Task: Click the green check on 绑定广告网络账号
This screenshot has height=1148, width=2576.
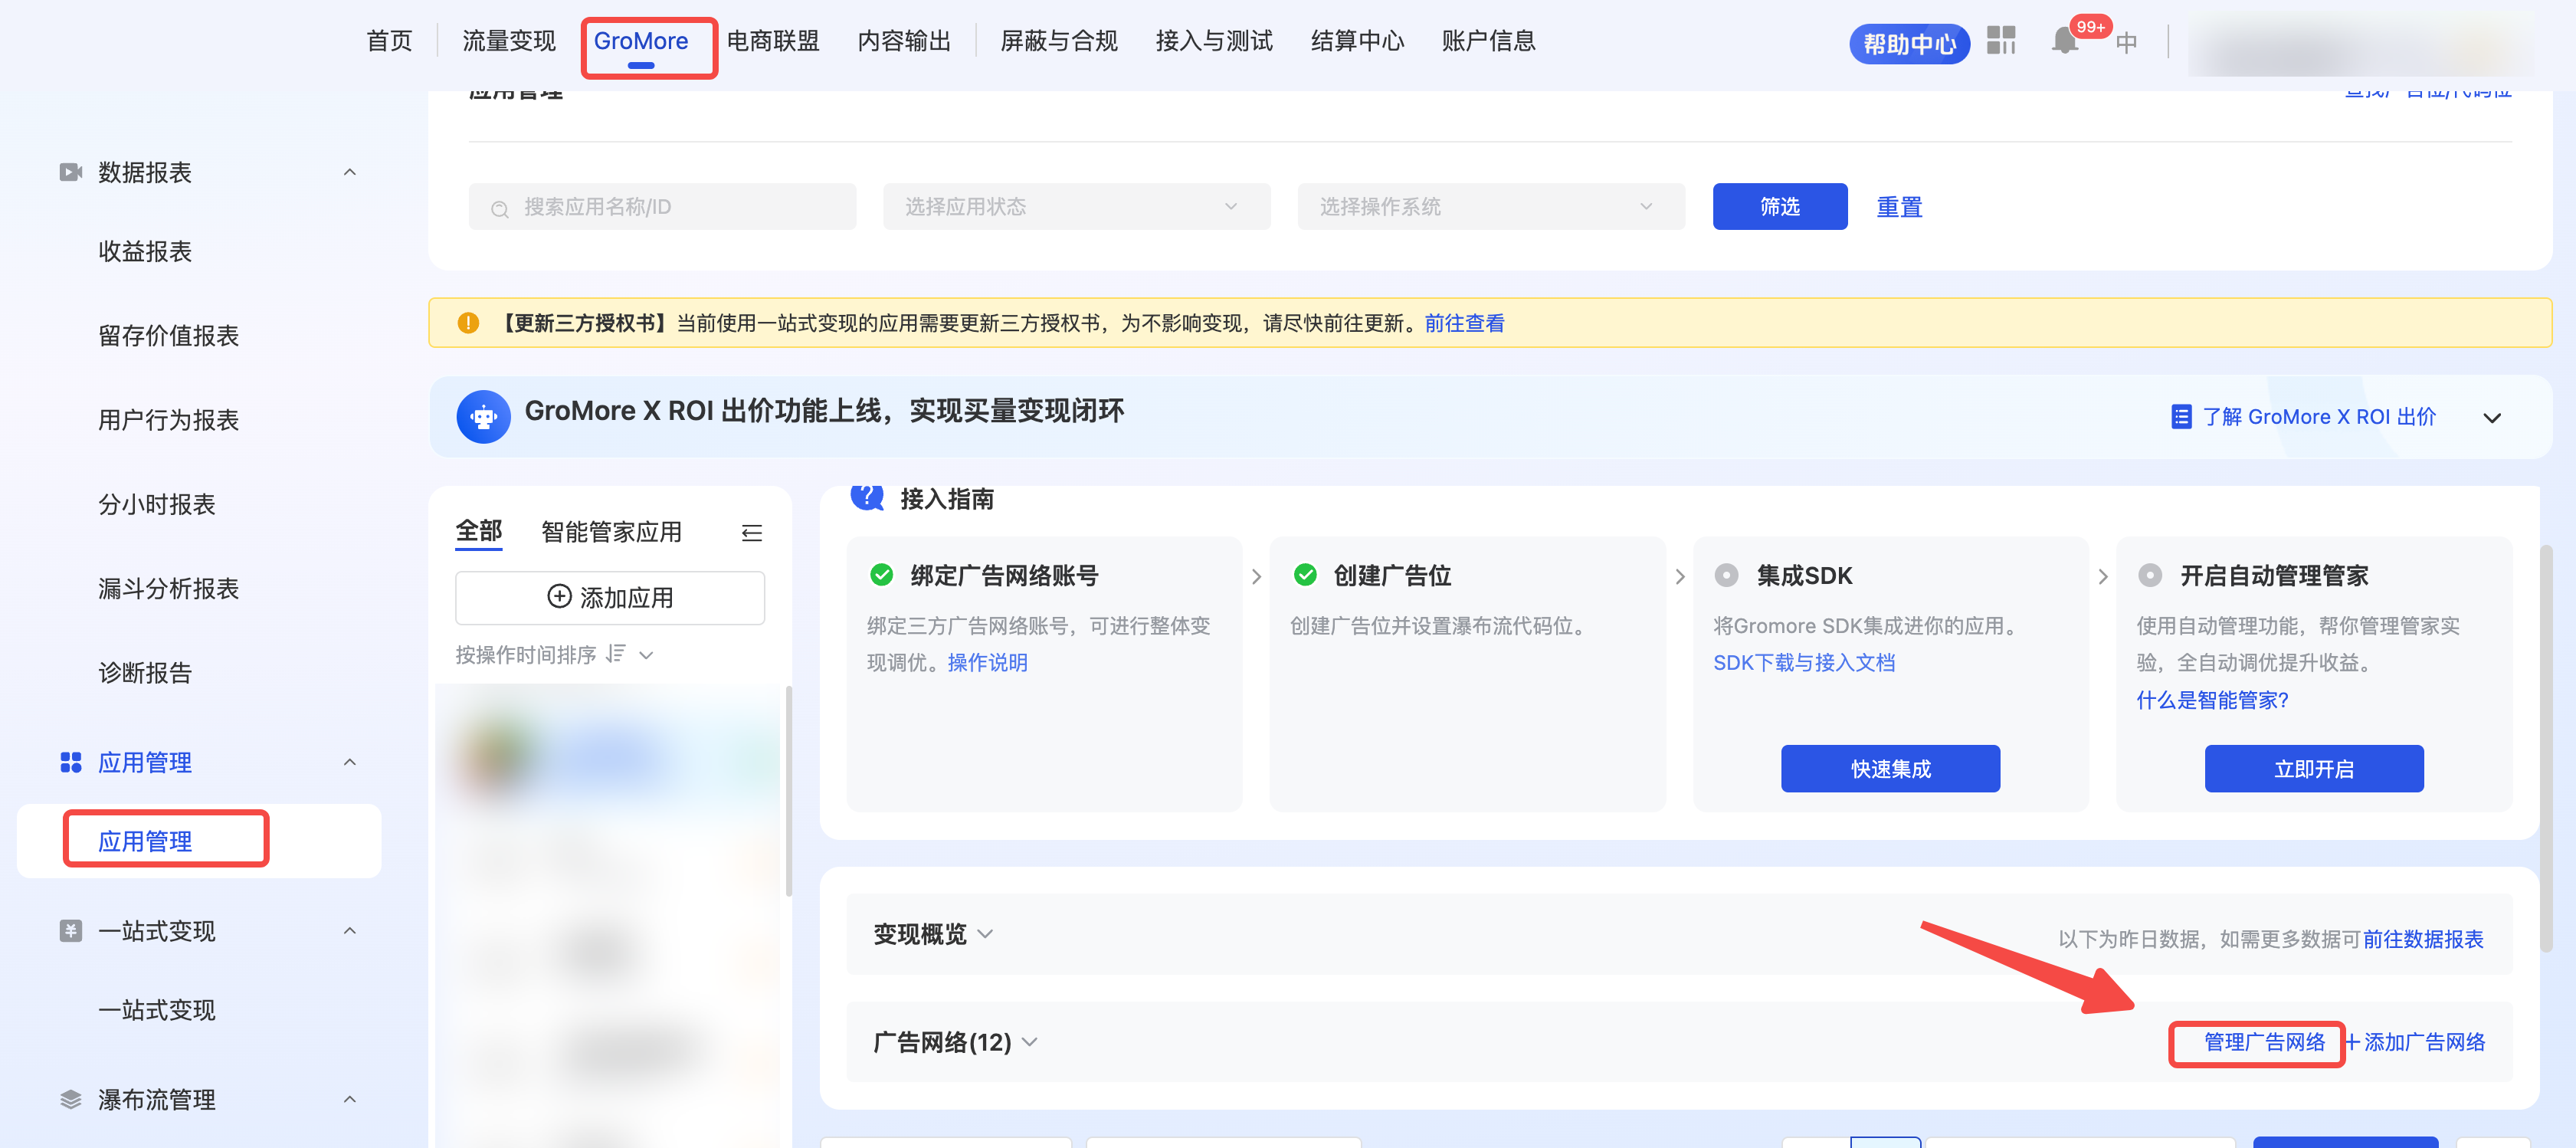Action: 881,575
